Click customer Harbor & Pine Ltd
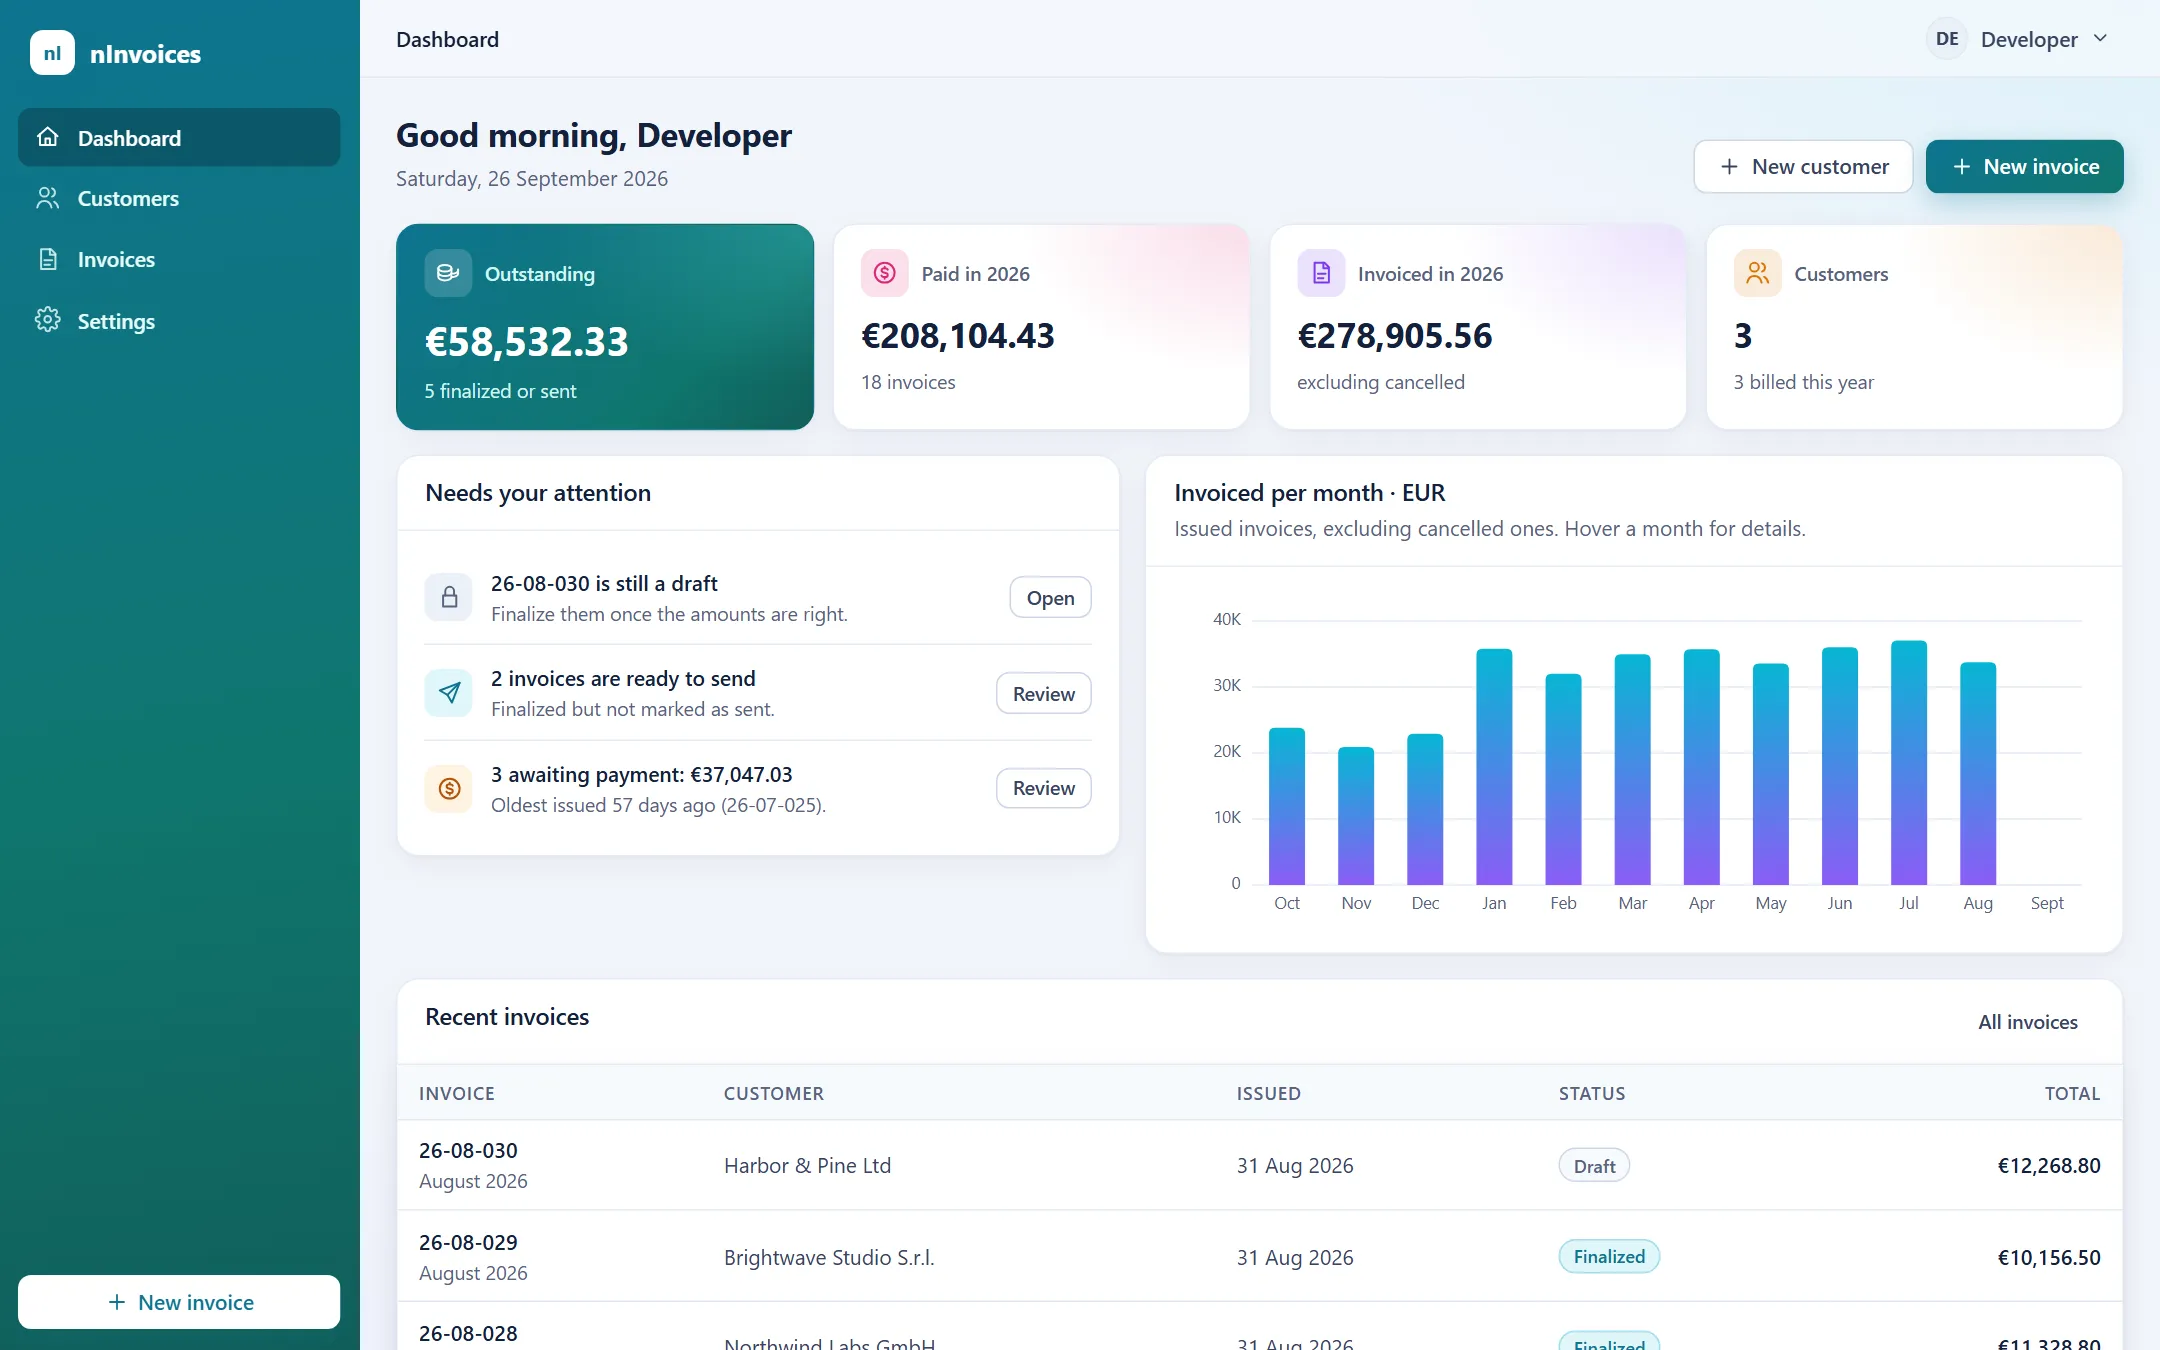The image size is (2160, 1350). pyautogui.click(x=807, y=1165)
